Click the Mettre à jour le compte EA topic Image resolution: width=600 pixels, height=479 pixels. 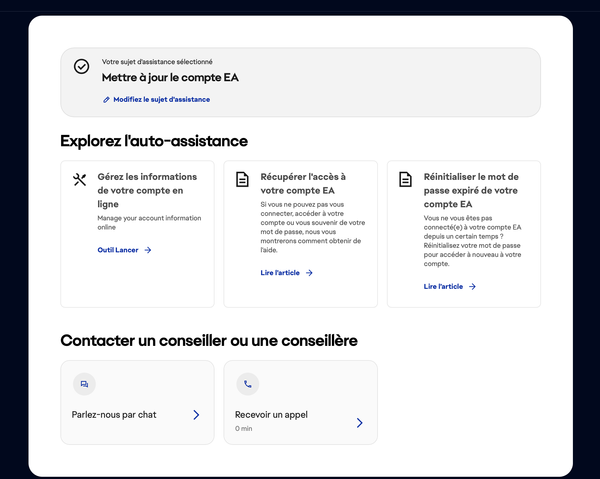point(170,77)
